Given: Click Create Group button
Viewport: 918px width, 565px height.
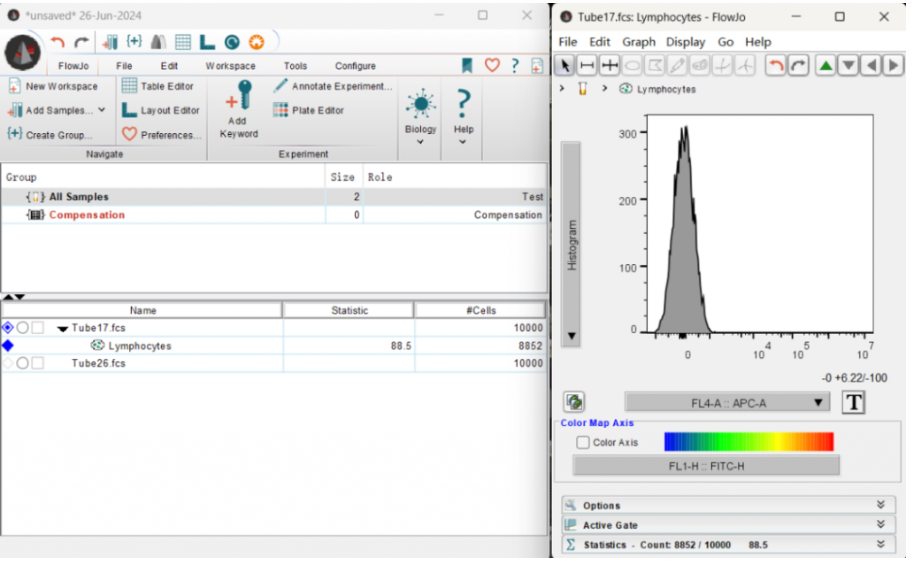Looking at the screenshot, I should pos(50,135).
